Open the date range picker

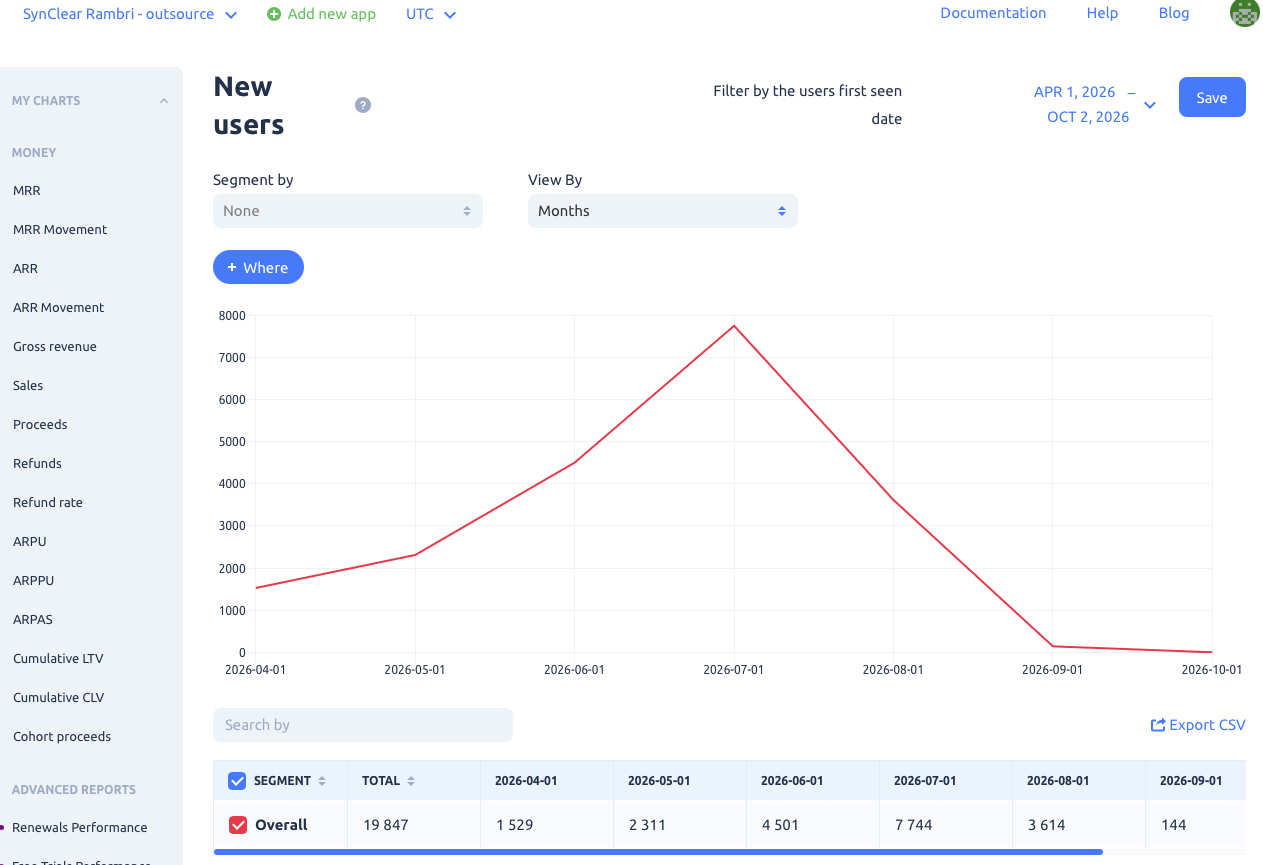tap(1094, 104)
